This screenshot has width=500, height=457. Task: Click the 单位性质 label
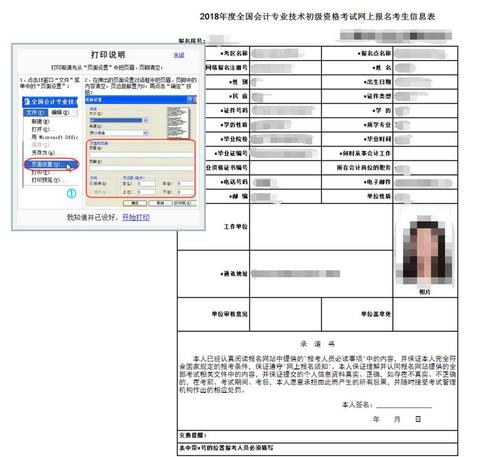coord(379,196)
